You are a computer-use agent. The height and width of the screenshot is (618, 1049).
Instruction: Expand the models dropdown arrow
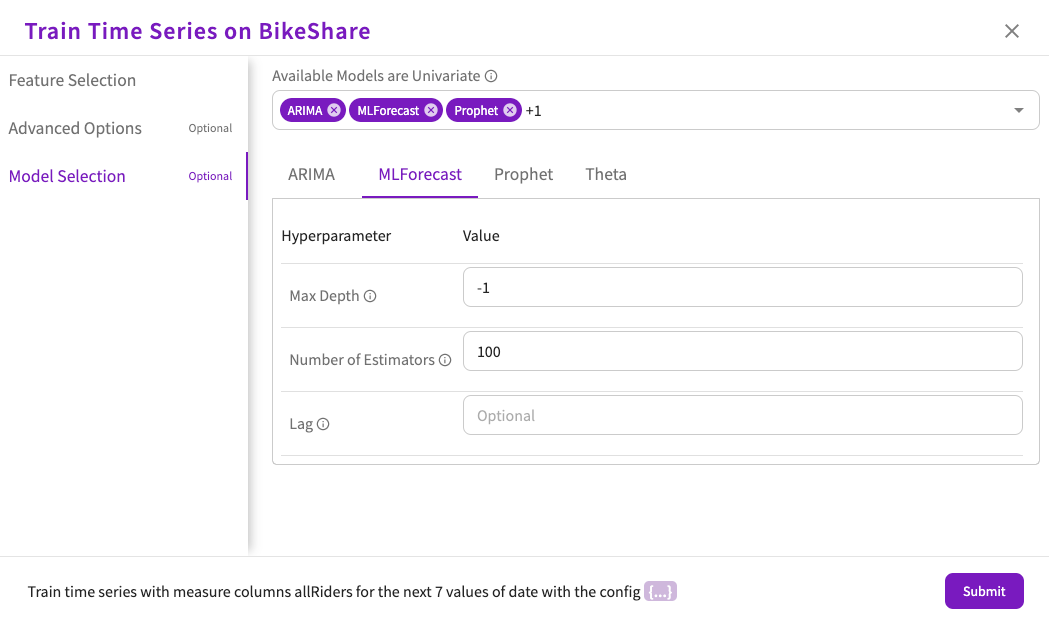[1018, 110]
